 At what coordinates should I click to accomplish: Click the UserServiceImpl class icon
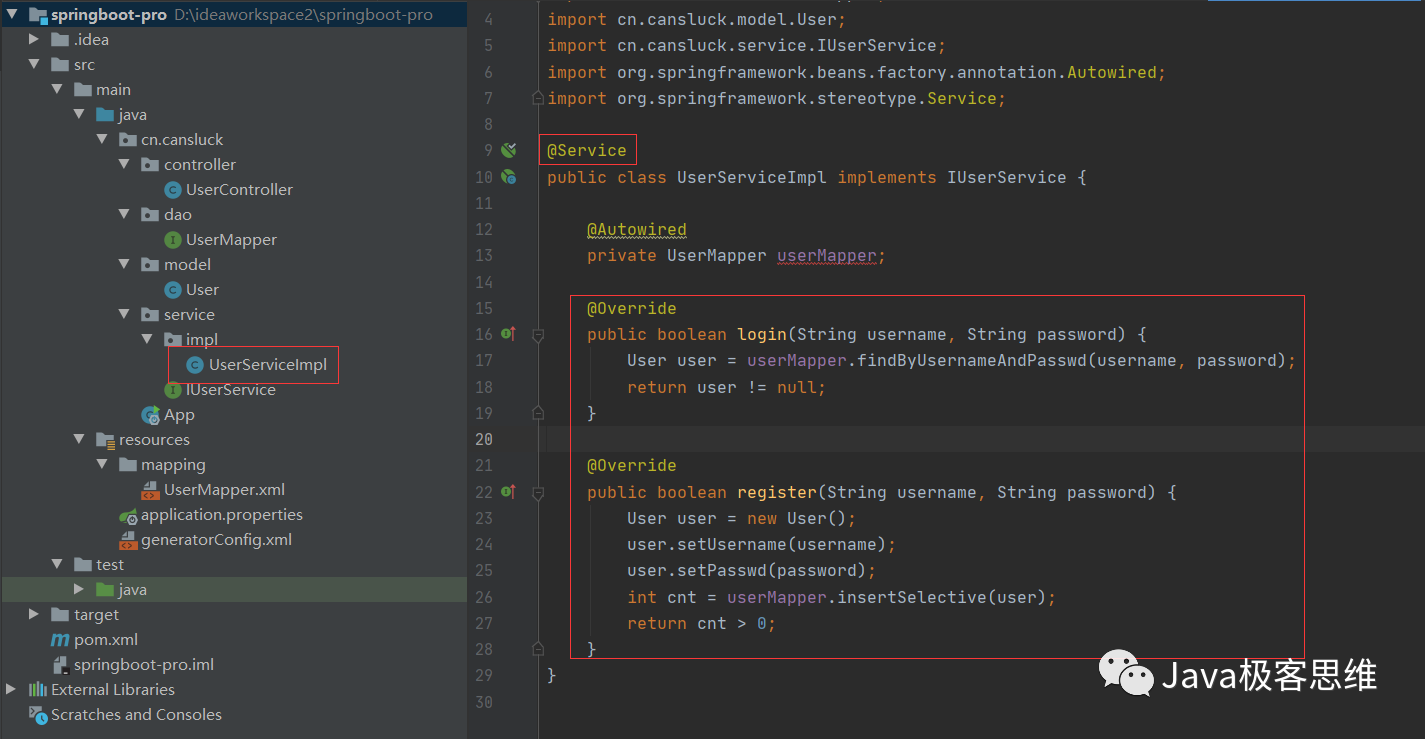195,365
